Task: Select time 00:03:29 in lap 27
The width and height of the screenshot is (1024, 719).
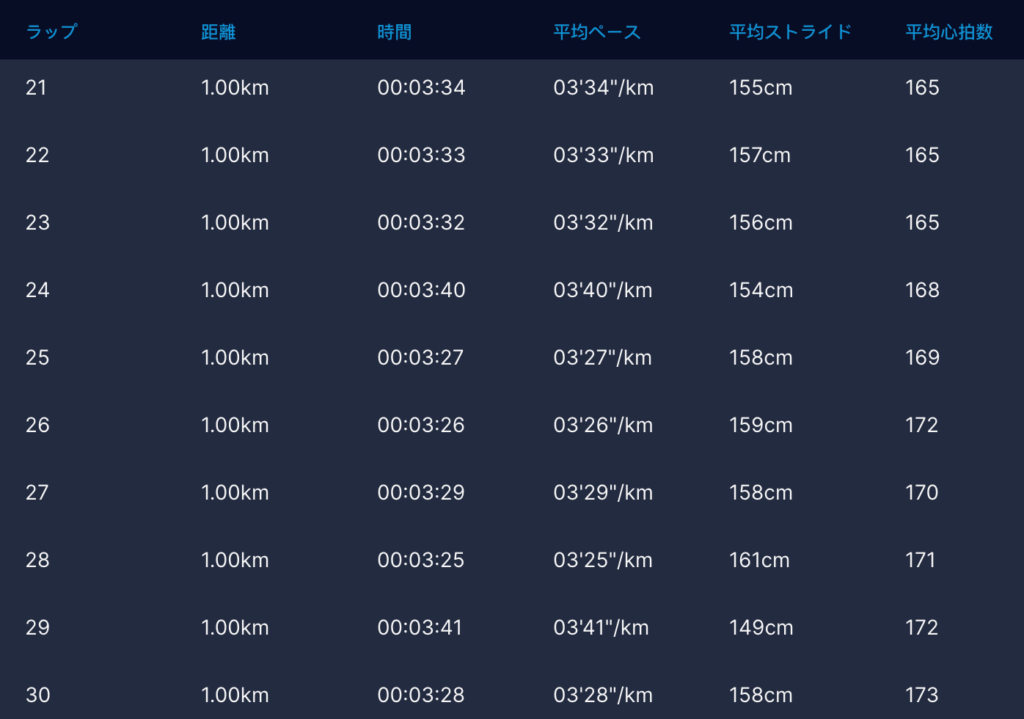Action: (x=421, y=493)
